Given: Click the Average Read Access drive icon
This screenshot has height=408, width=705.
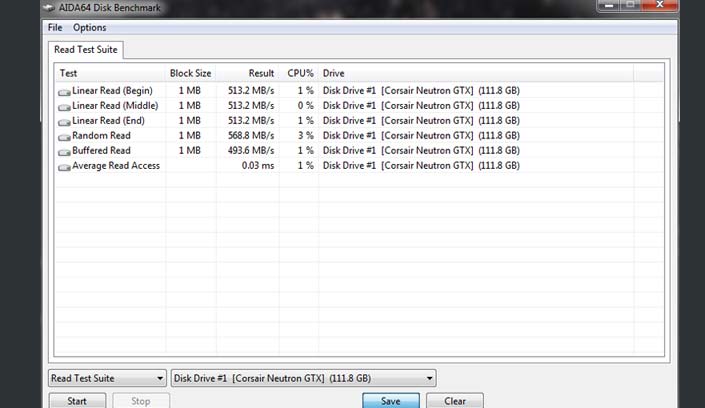Looking at the screenshot, I should coord(65,166).
